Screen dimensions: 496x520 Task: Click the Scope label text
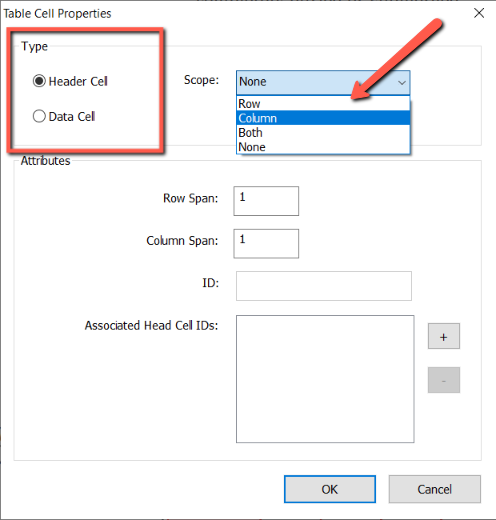201,80
